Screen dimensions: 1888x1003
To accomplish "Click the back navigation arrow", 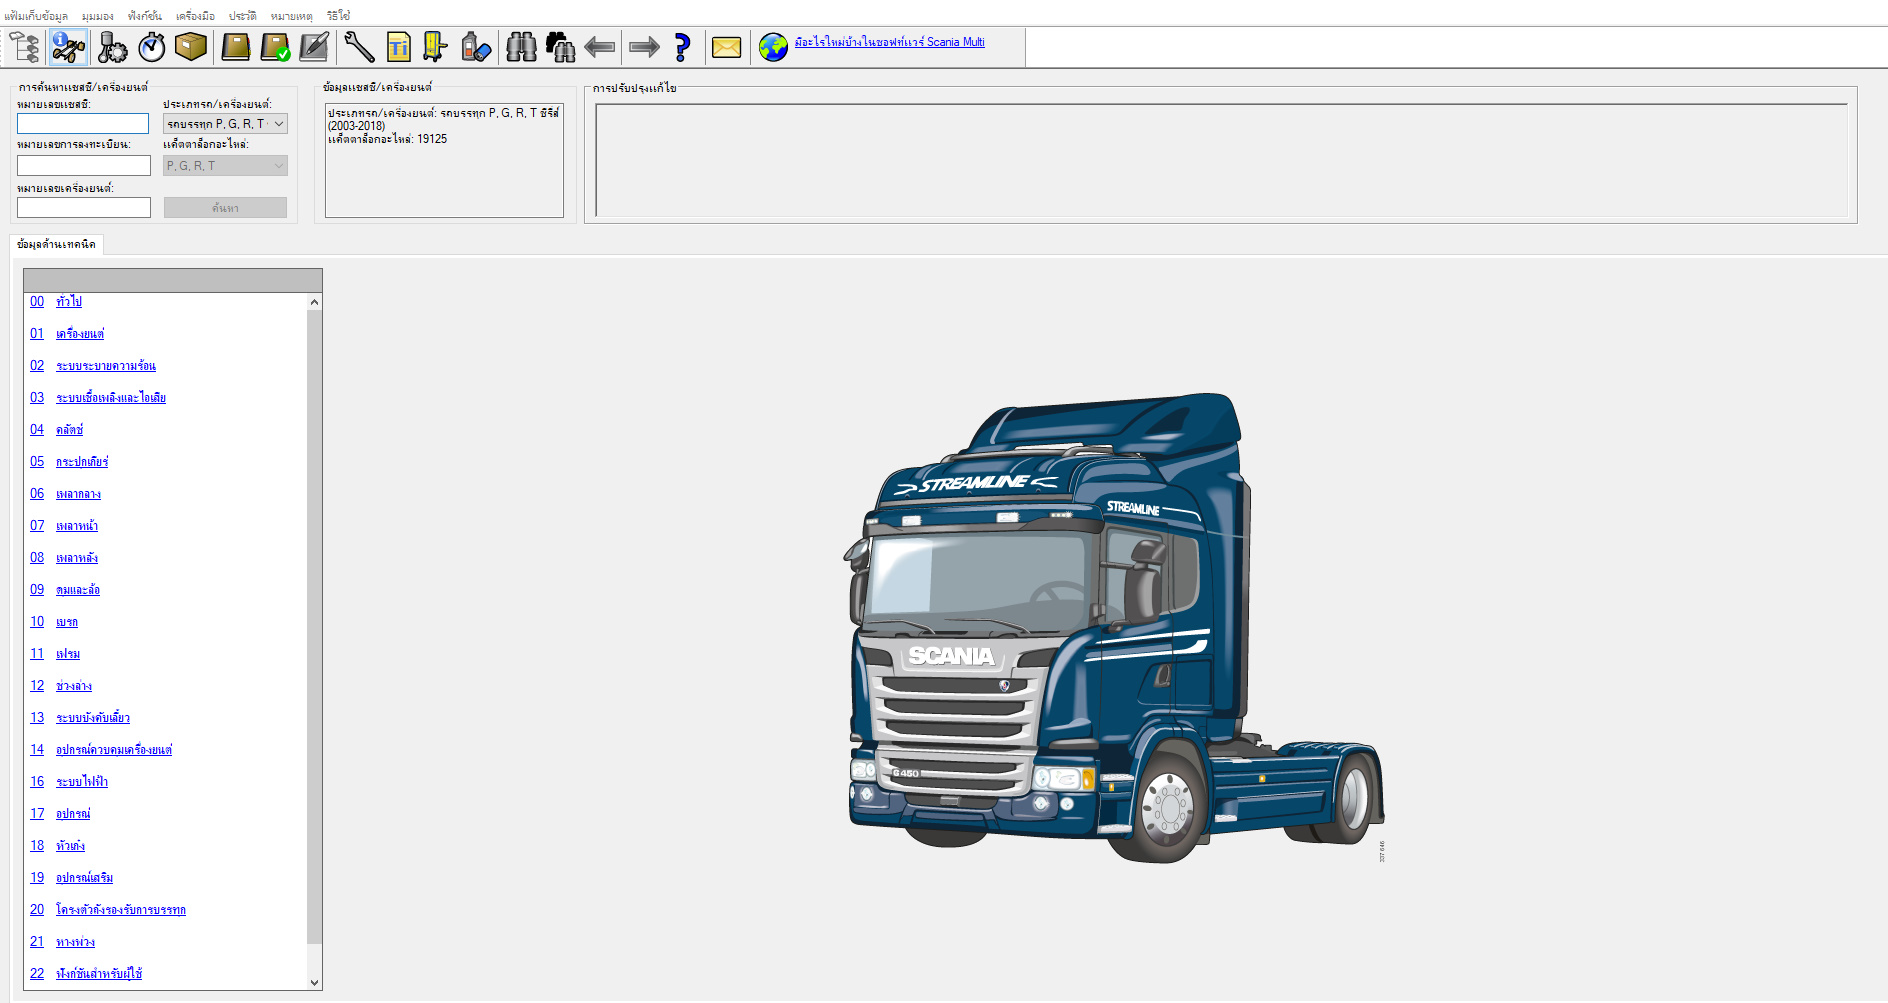I will click(599, 47).
